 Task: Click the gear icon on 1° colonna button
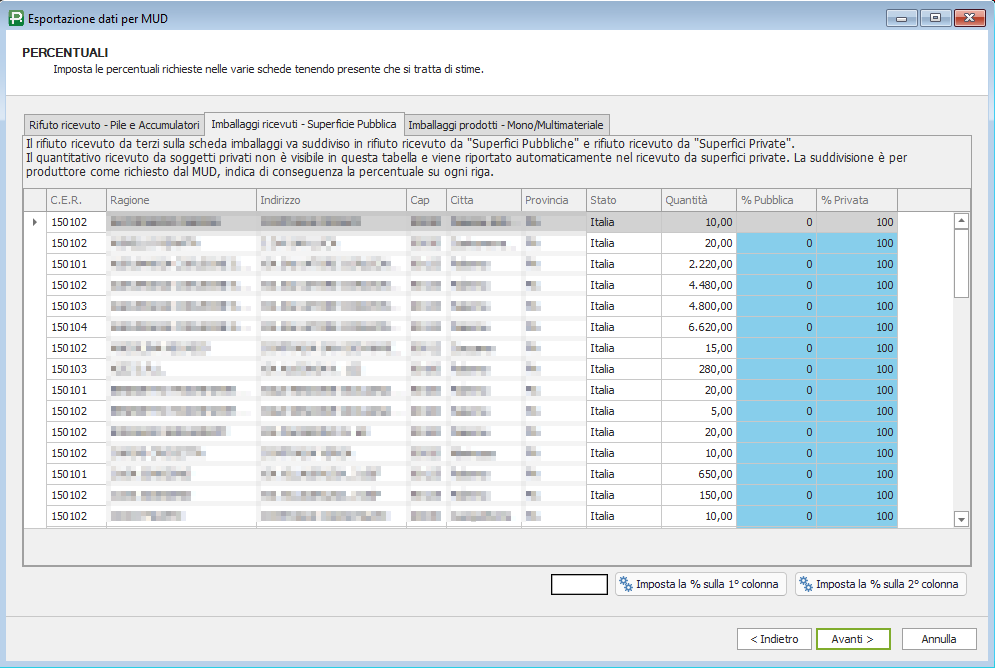point(626,584)
